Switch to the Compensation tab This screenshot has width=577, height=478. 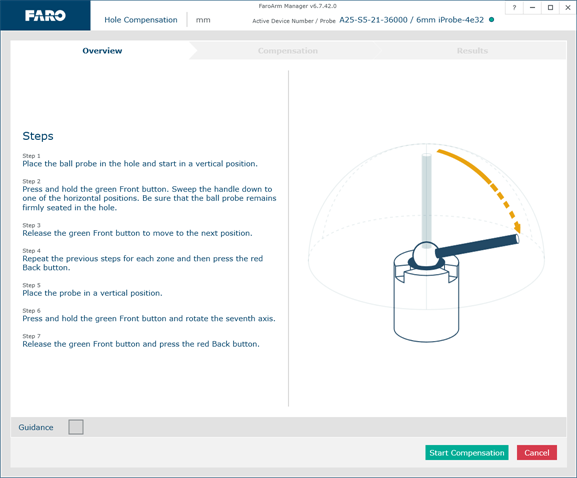287,50
